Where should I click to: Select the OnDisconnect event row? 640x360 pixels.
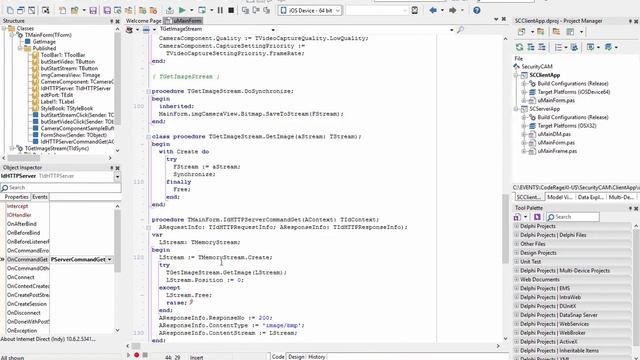(24, 313)
